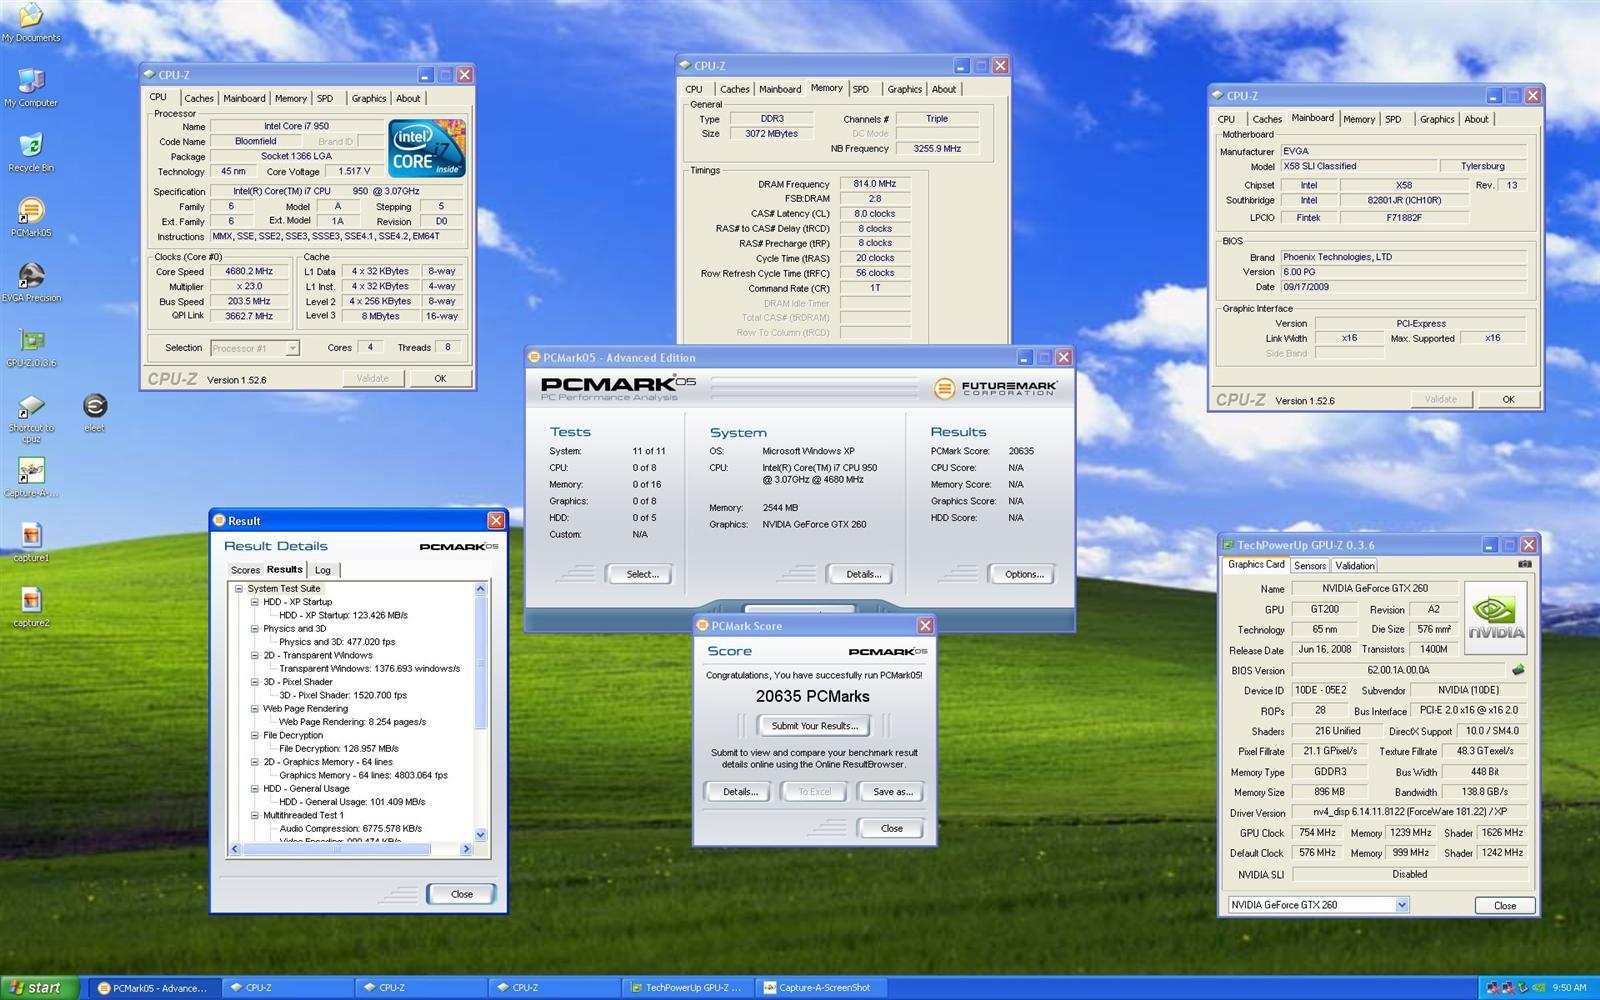Click the results list horizontal scroll right arrow
This screenshot has height=1000, width=1600.
[466, 849]
